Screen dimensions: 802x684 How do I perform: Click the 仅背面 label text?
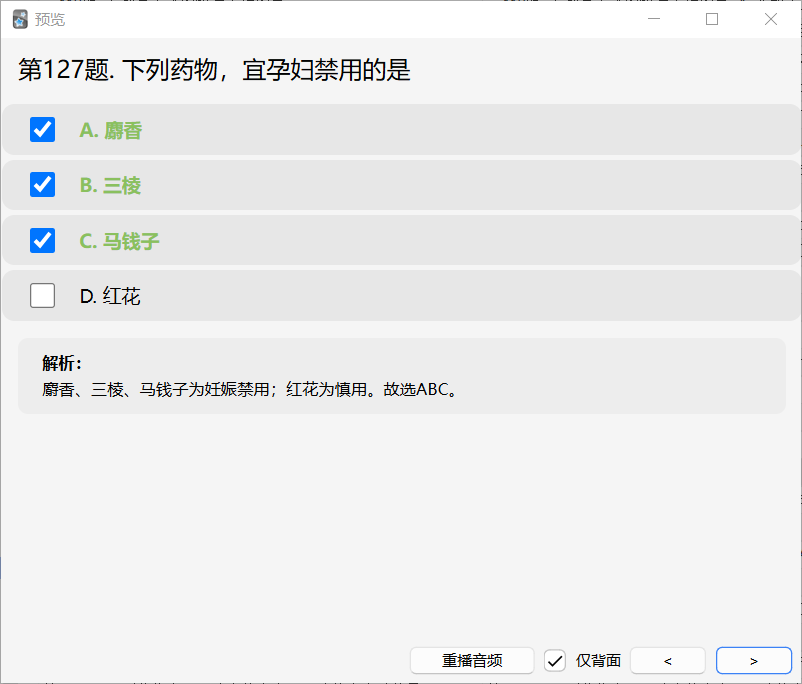tap(598, 660)
